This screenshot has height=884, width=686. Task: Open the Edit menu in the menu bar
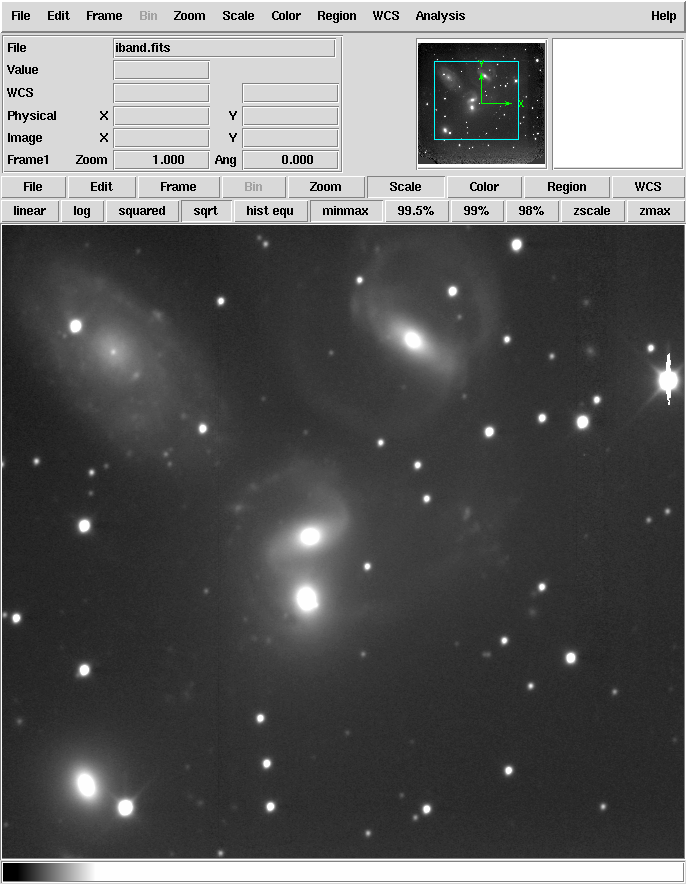coord(58,16)
